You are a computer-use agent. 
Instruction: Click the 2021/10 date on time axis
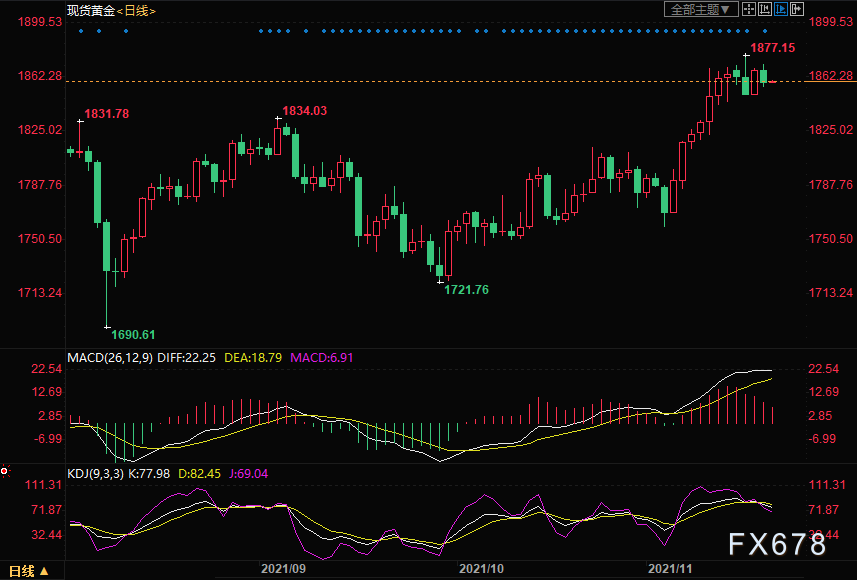tap(481, 569)
